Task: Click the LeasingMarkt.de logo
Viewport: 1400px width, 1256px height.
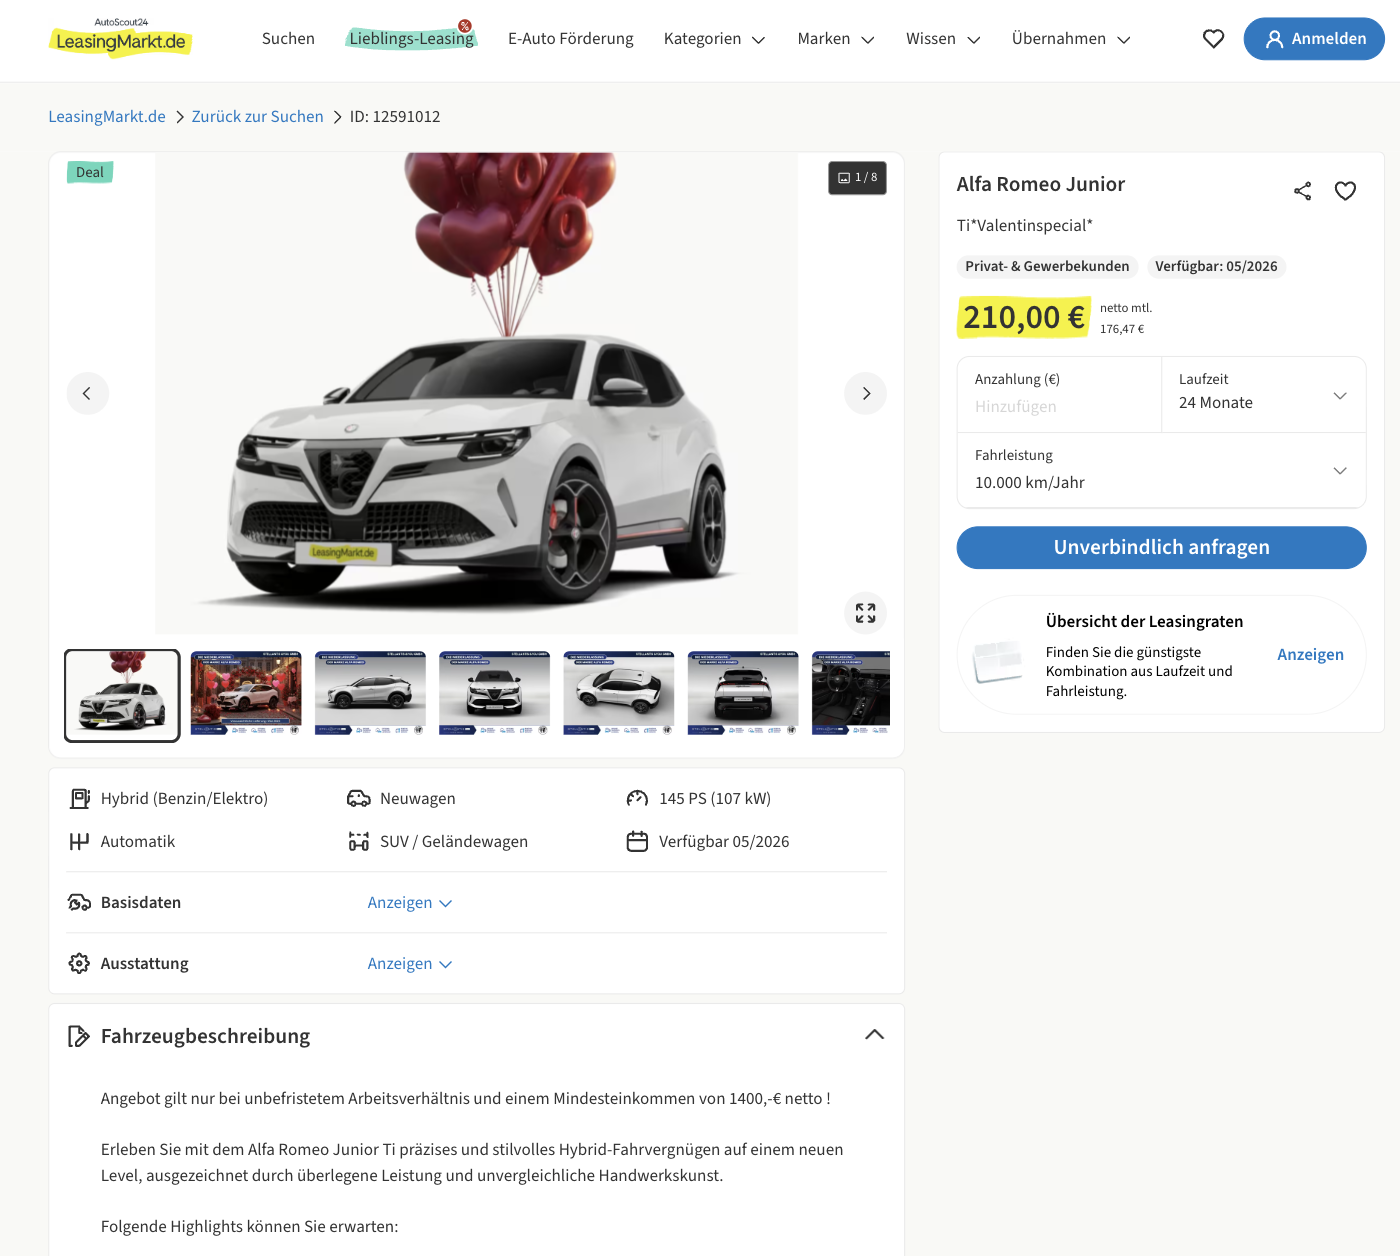Action: (x=120, y=39)
